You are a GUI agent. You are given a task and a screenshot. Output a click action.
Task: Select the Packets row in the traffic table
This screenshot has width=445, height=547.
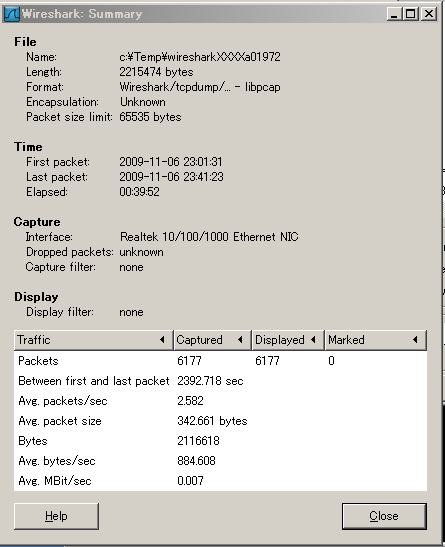220,361
